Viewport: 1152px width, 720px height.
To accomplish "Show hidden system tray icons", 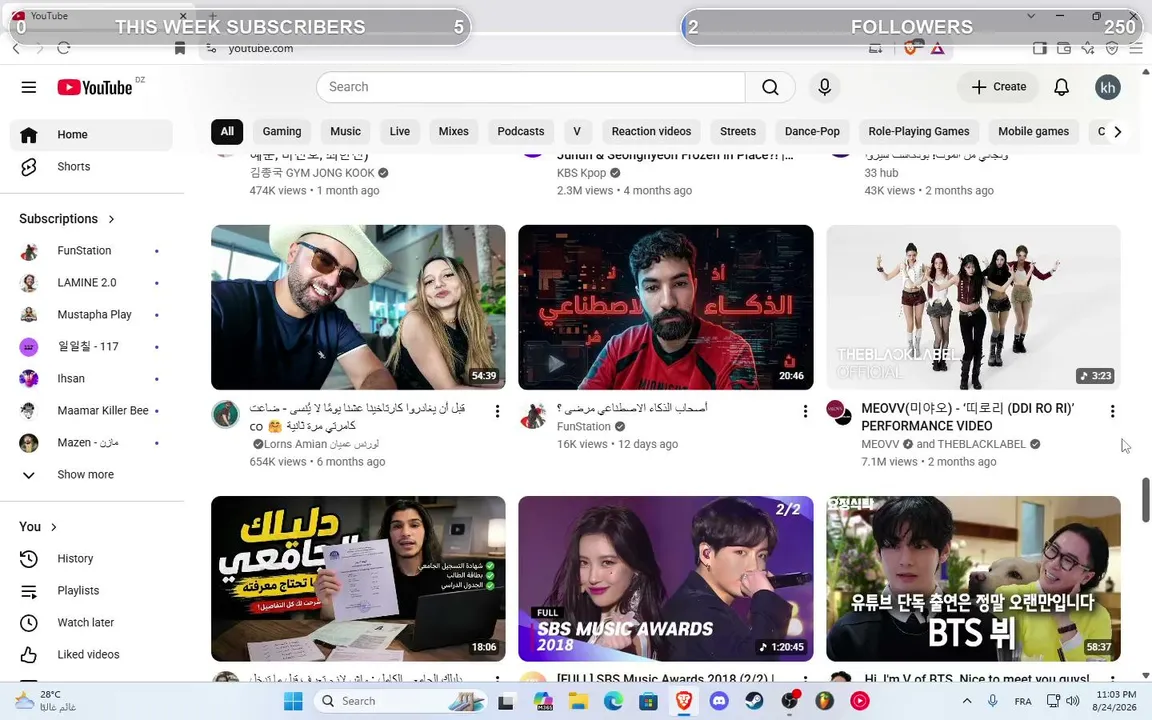I will pyautogui.click(x=967, y=701).
